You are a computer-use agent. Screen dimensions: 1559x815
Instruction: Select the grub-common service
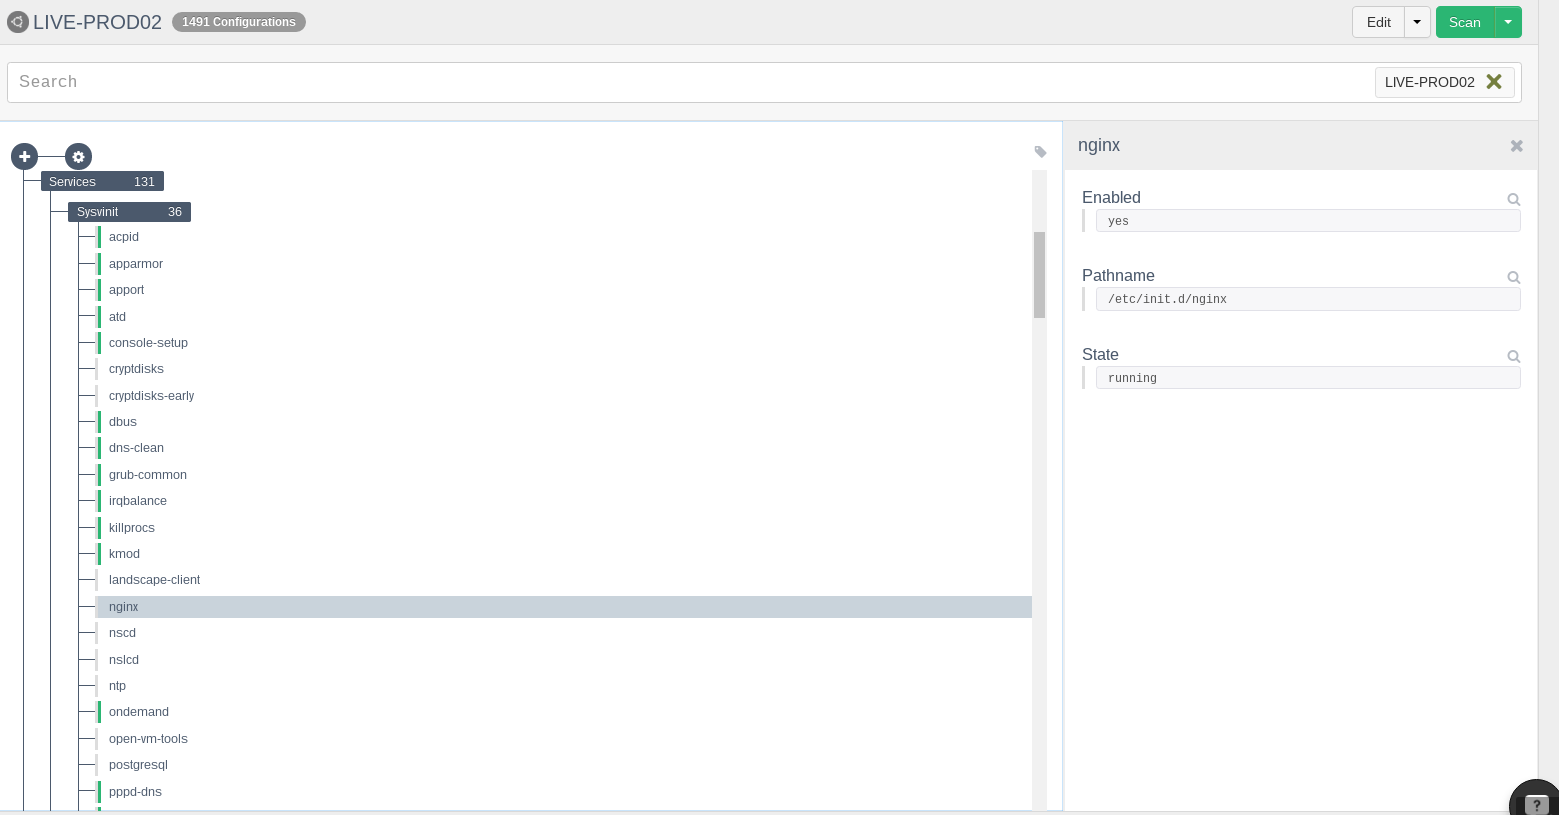(148, 475)
